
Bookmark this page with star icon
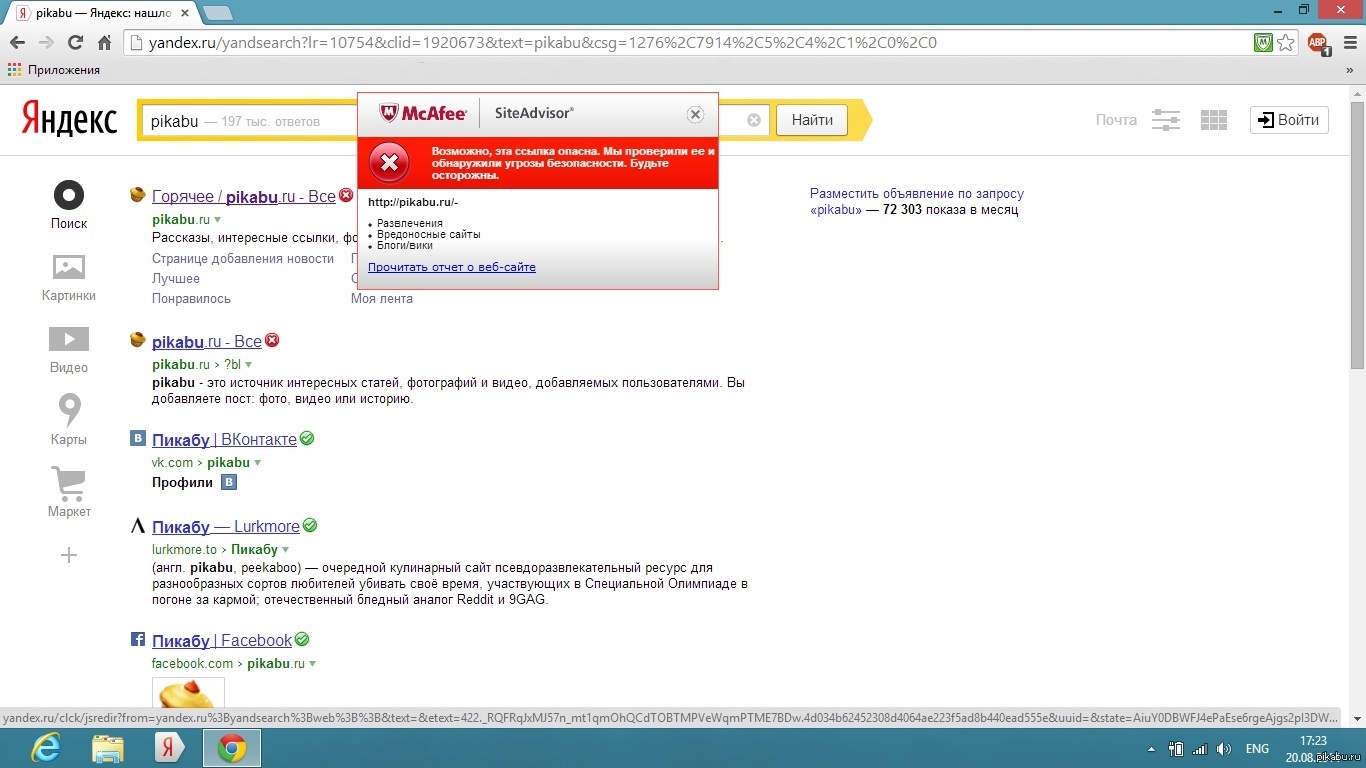pos(1286,43)
